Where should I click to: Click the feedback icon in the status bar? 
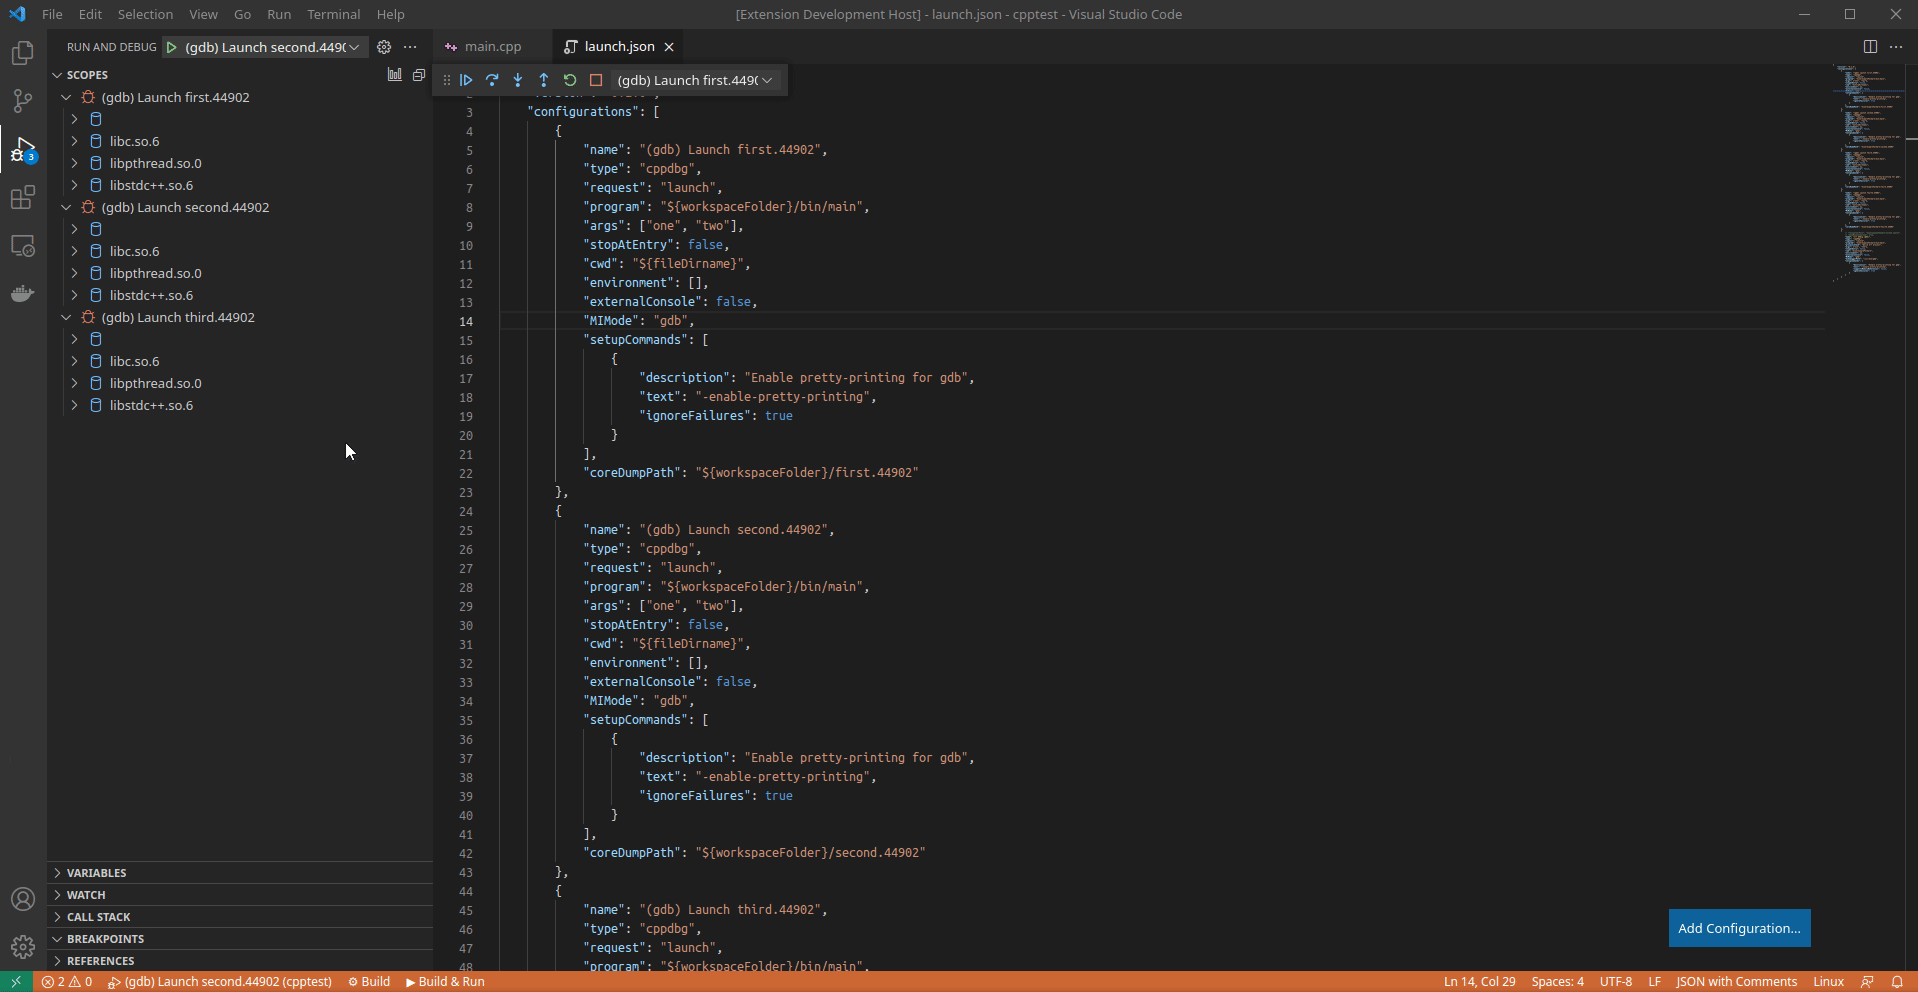click(x=1867, y=982)
